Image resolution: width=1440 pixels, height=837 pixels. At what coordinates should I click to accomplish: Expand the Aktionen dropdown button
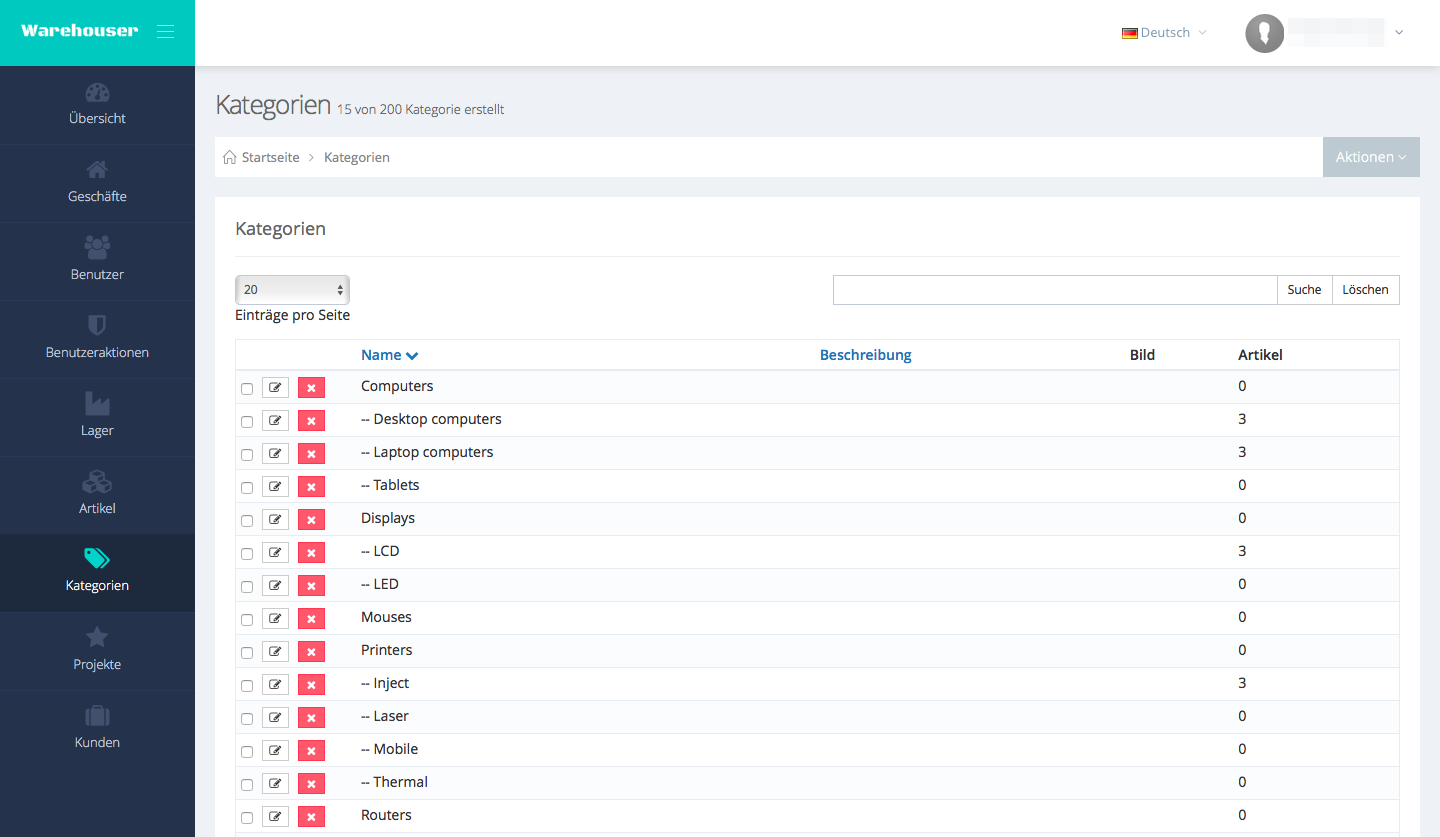[x=1370, y=157]
